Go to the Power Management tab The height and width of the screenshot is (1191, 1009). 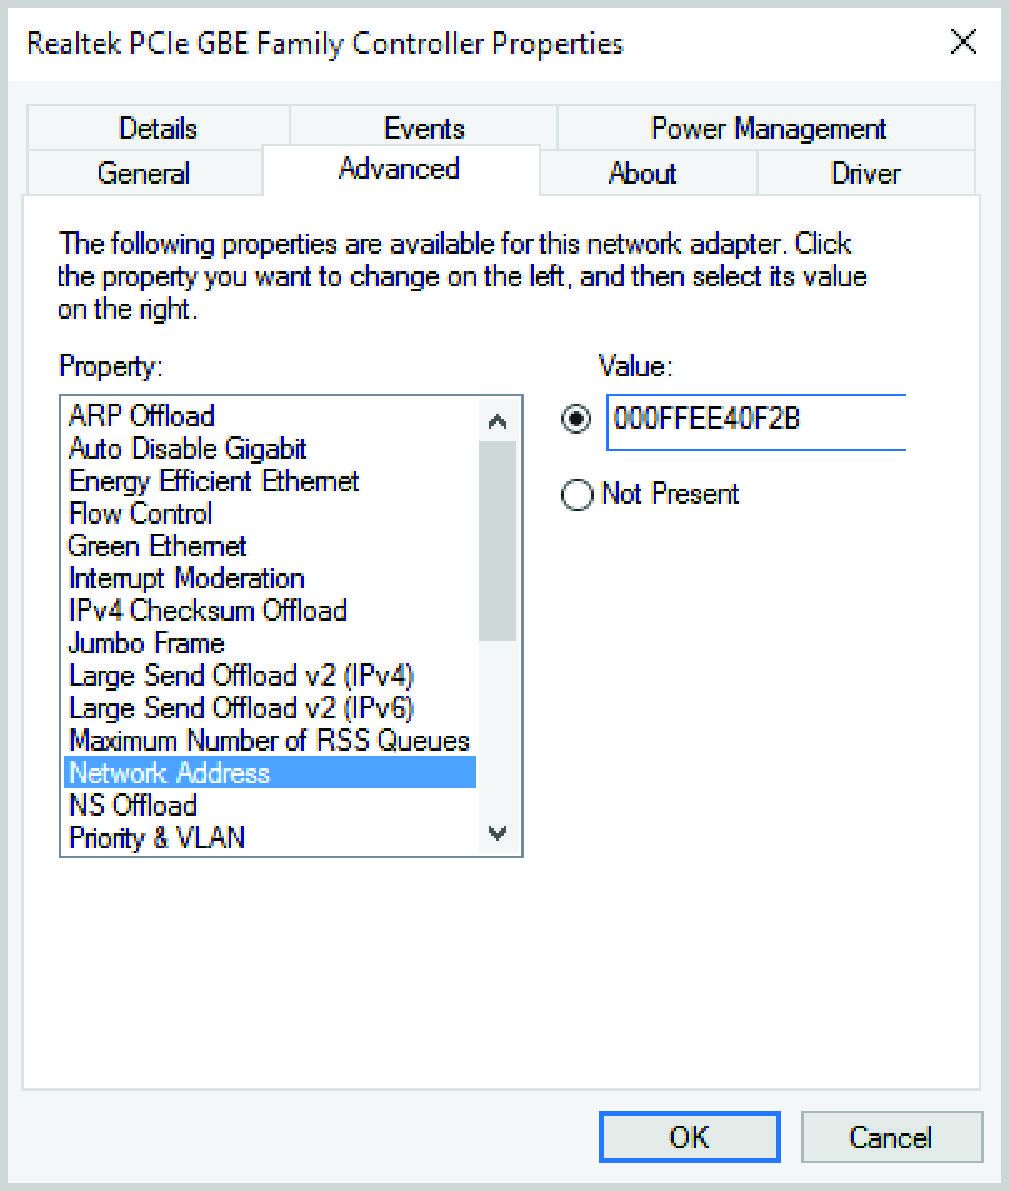(767, 128)
